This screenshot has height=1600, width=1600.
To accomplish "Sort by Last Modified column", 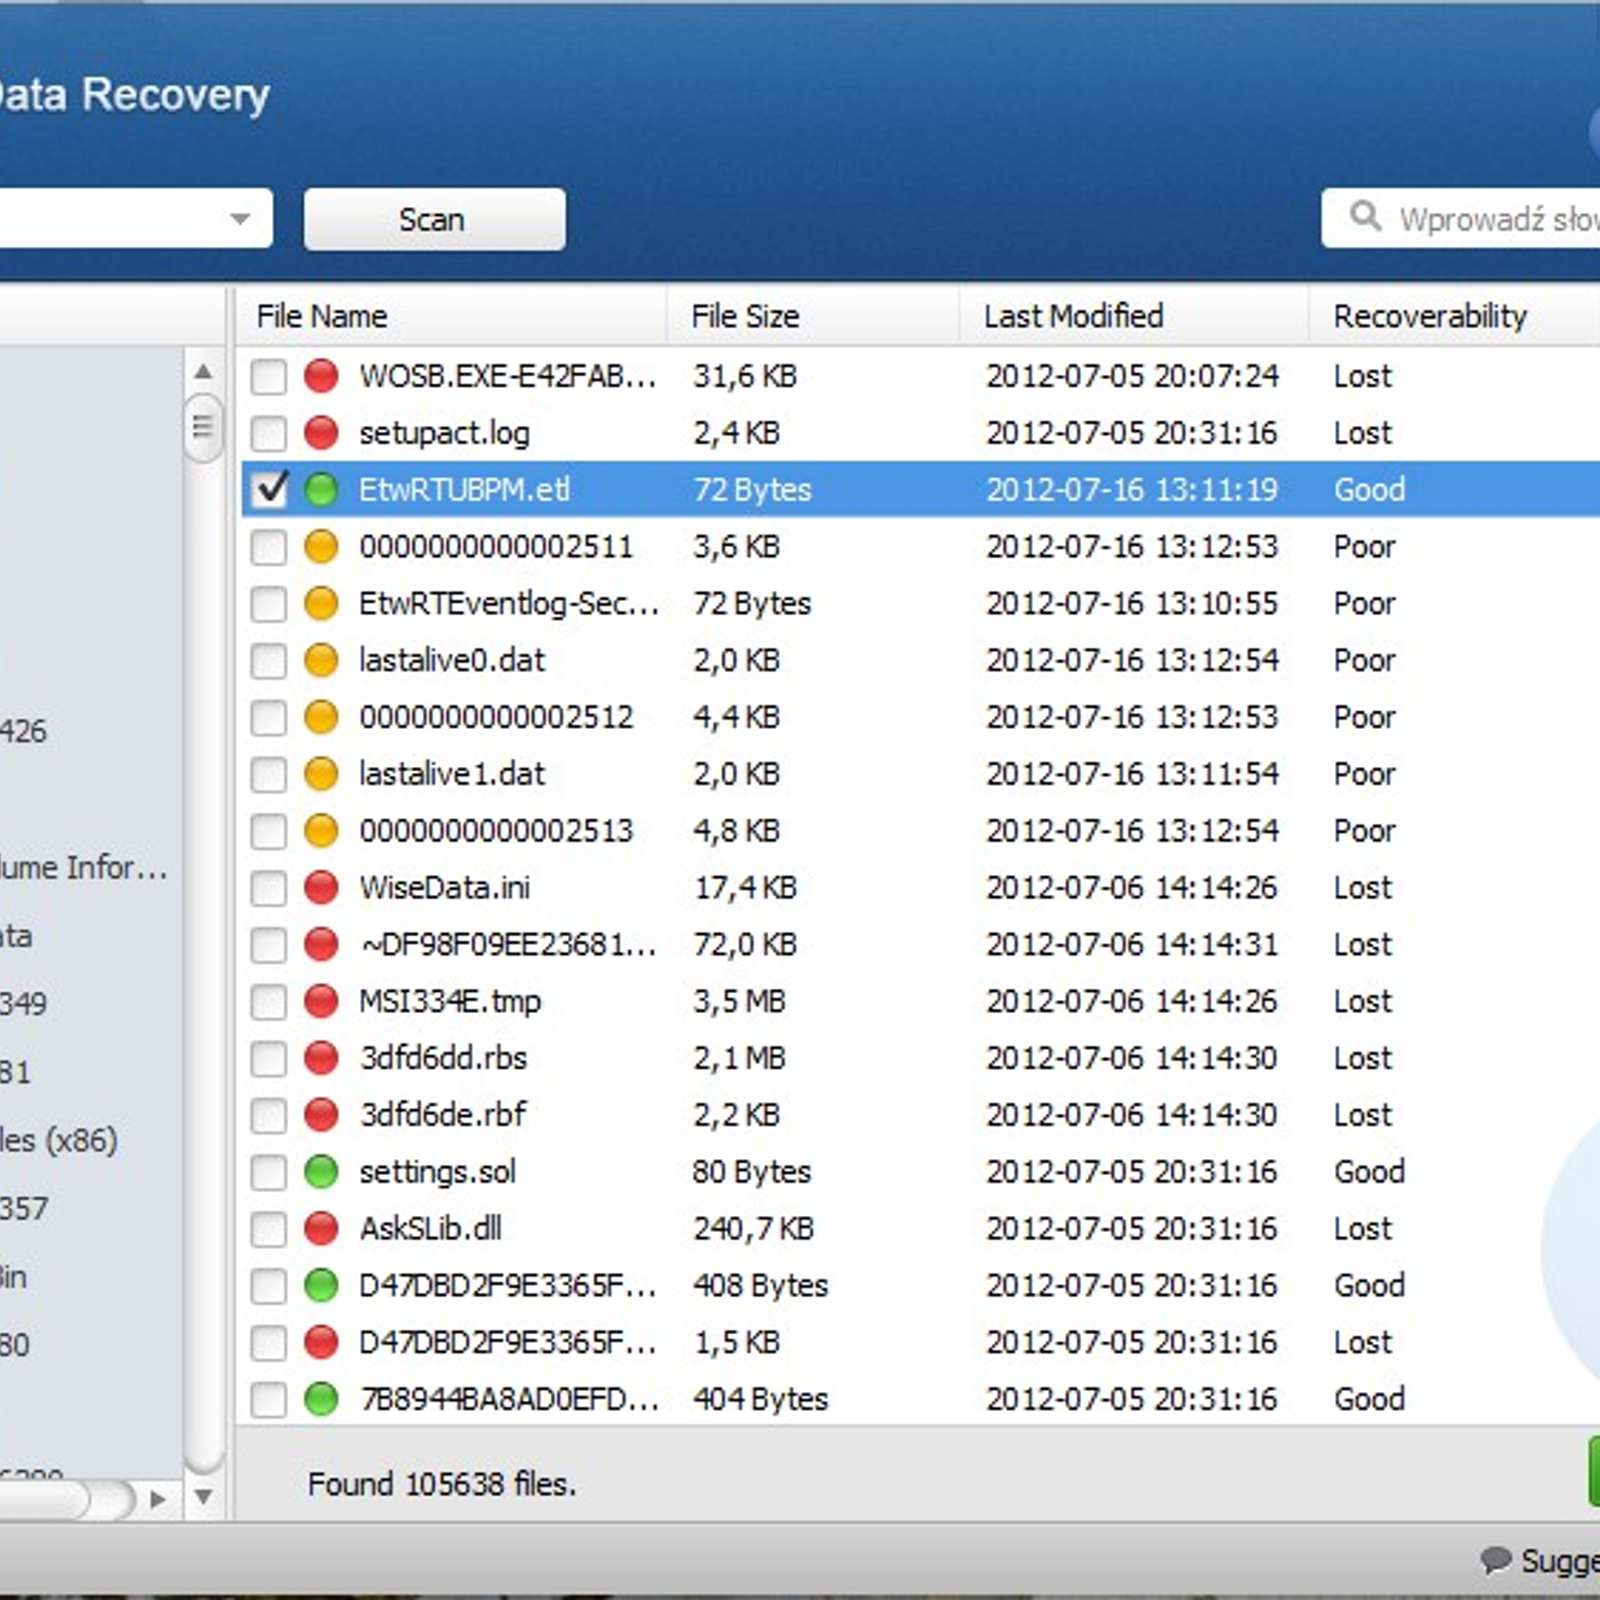I will pyautogui.click(x=1133, y=316).
